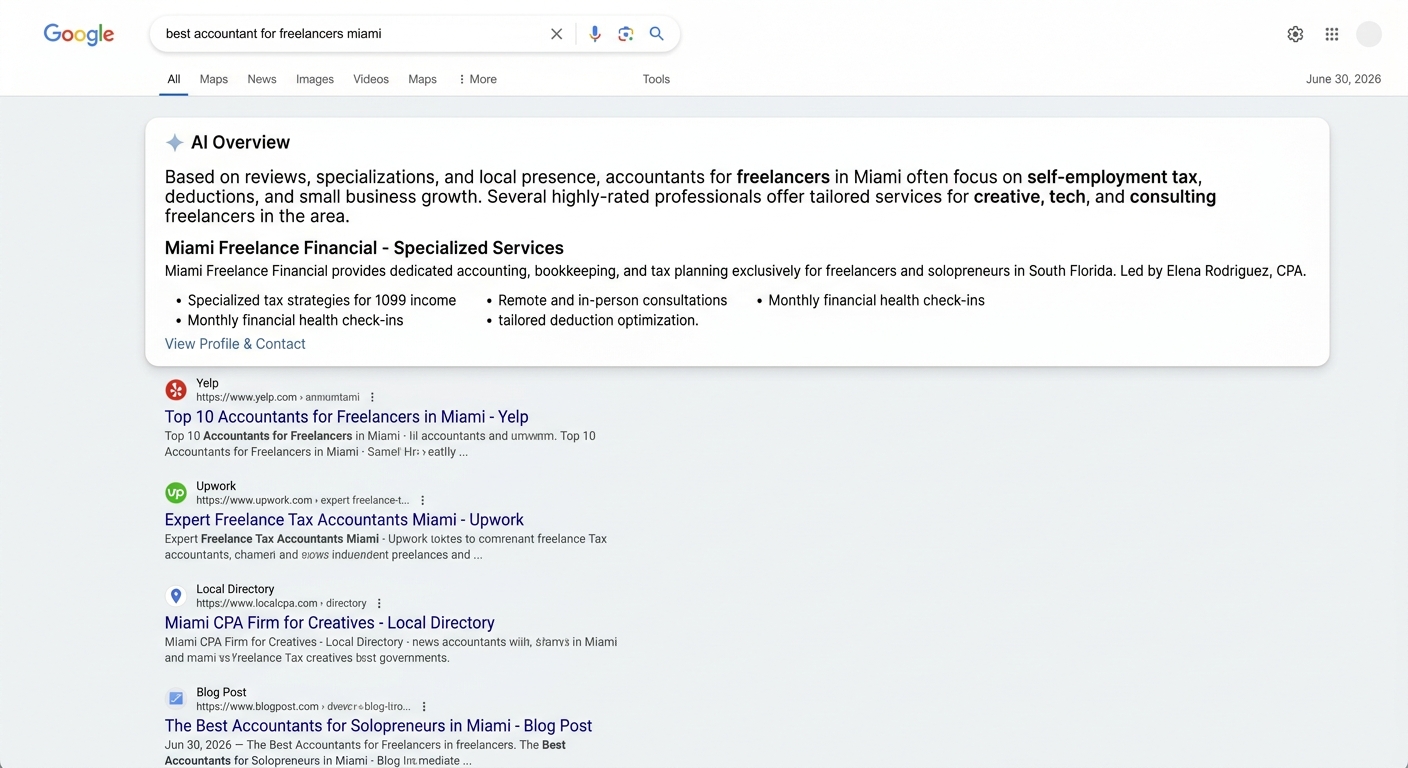The image size is (1408, 768).
Task: Open more options for Local Directory result
Action: (x=379, y=603)
